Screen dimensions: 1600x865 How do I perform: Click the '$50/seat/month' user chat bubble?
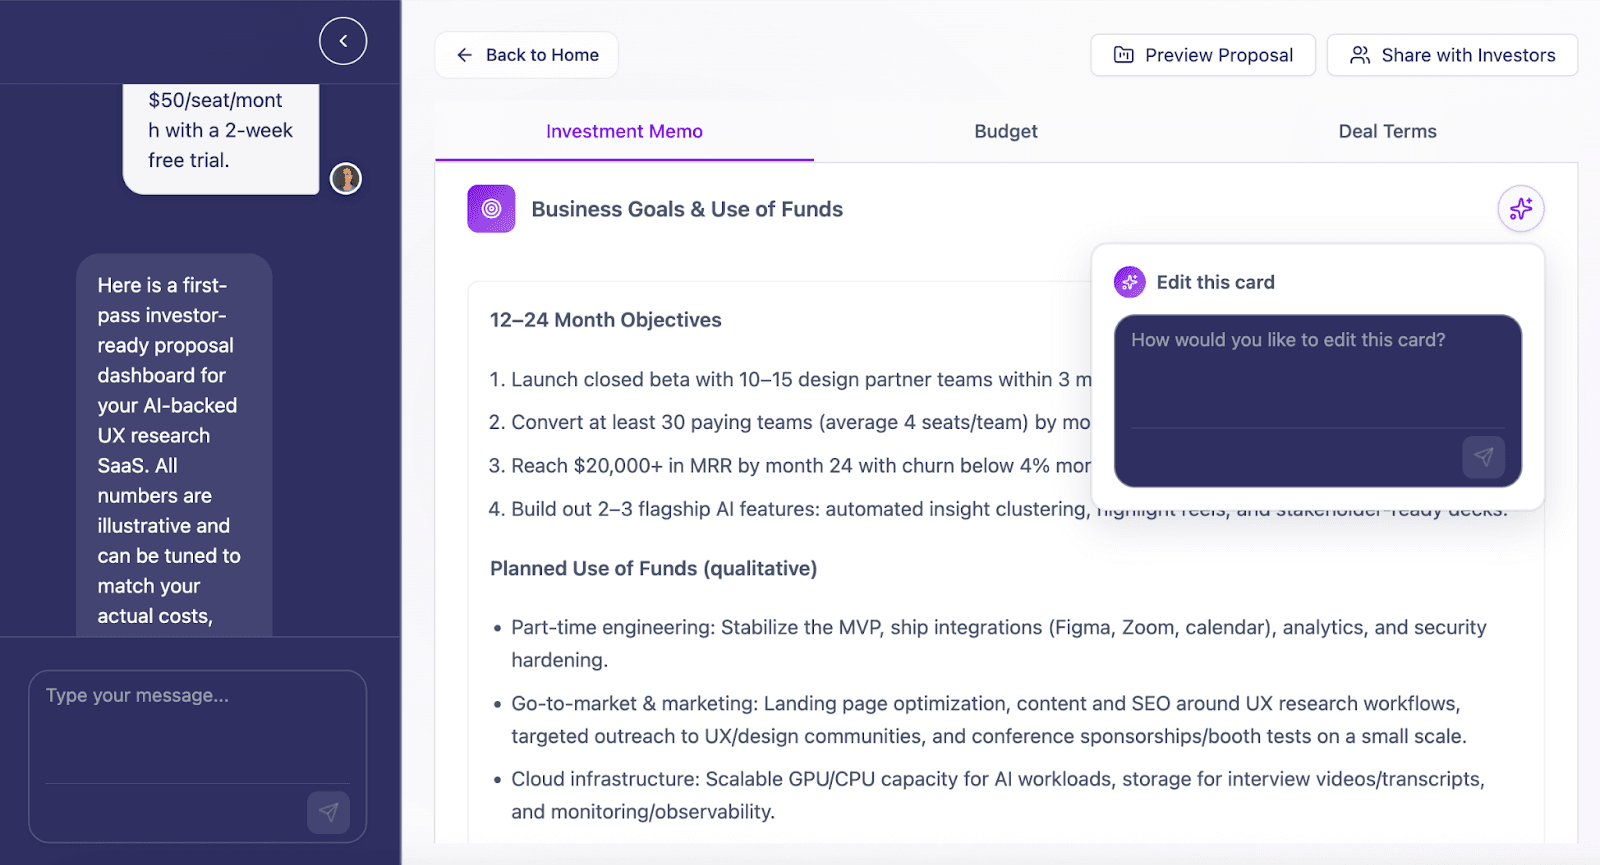(x=221, y=138)
